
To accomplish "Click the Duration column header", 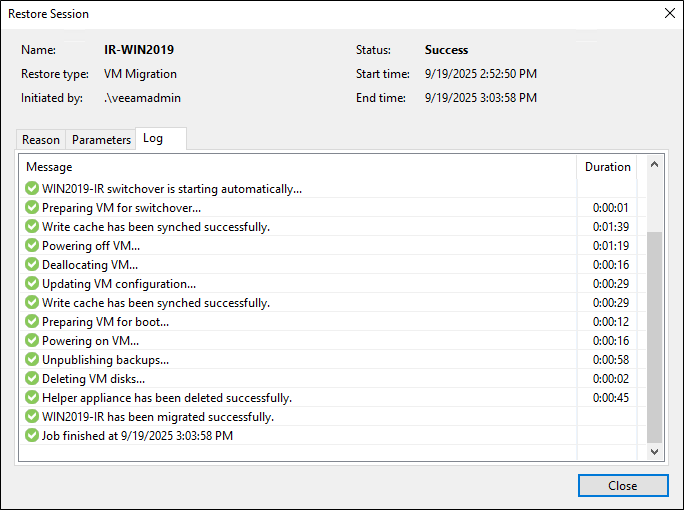I will [x=607, y=167].
